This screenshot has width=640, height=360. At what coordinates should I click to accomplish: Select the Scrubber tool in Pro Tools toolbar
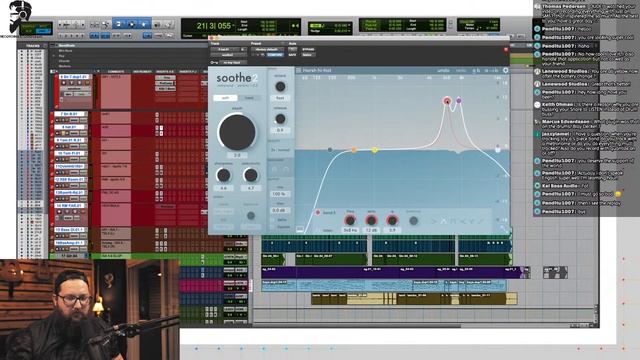pos(157,24)
